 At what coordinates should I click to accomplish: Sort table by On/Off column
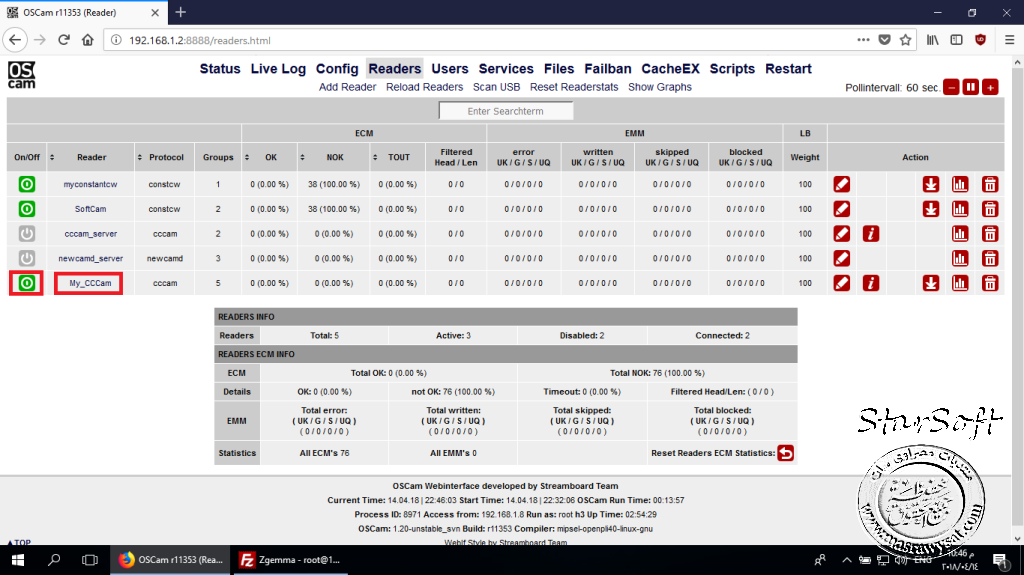point(27,157)
